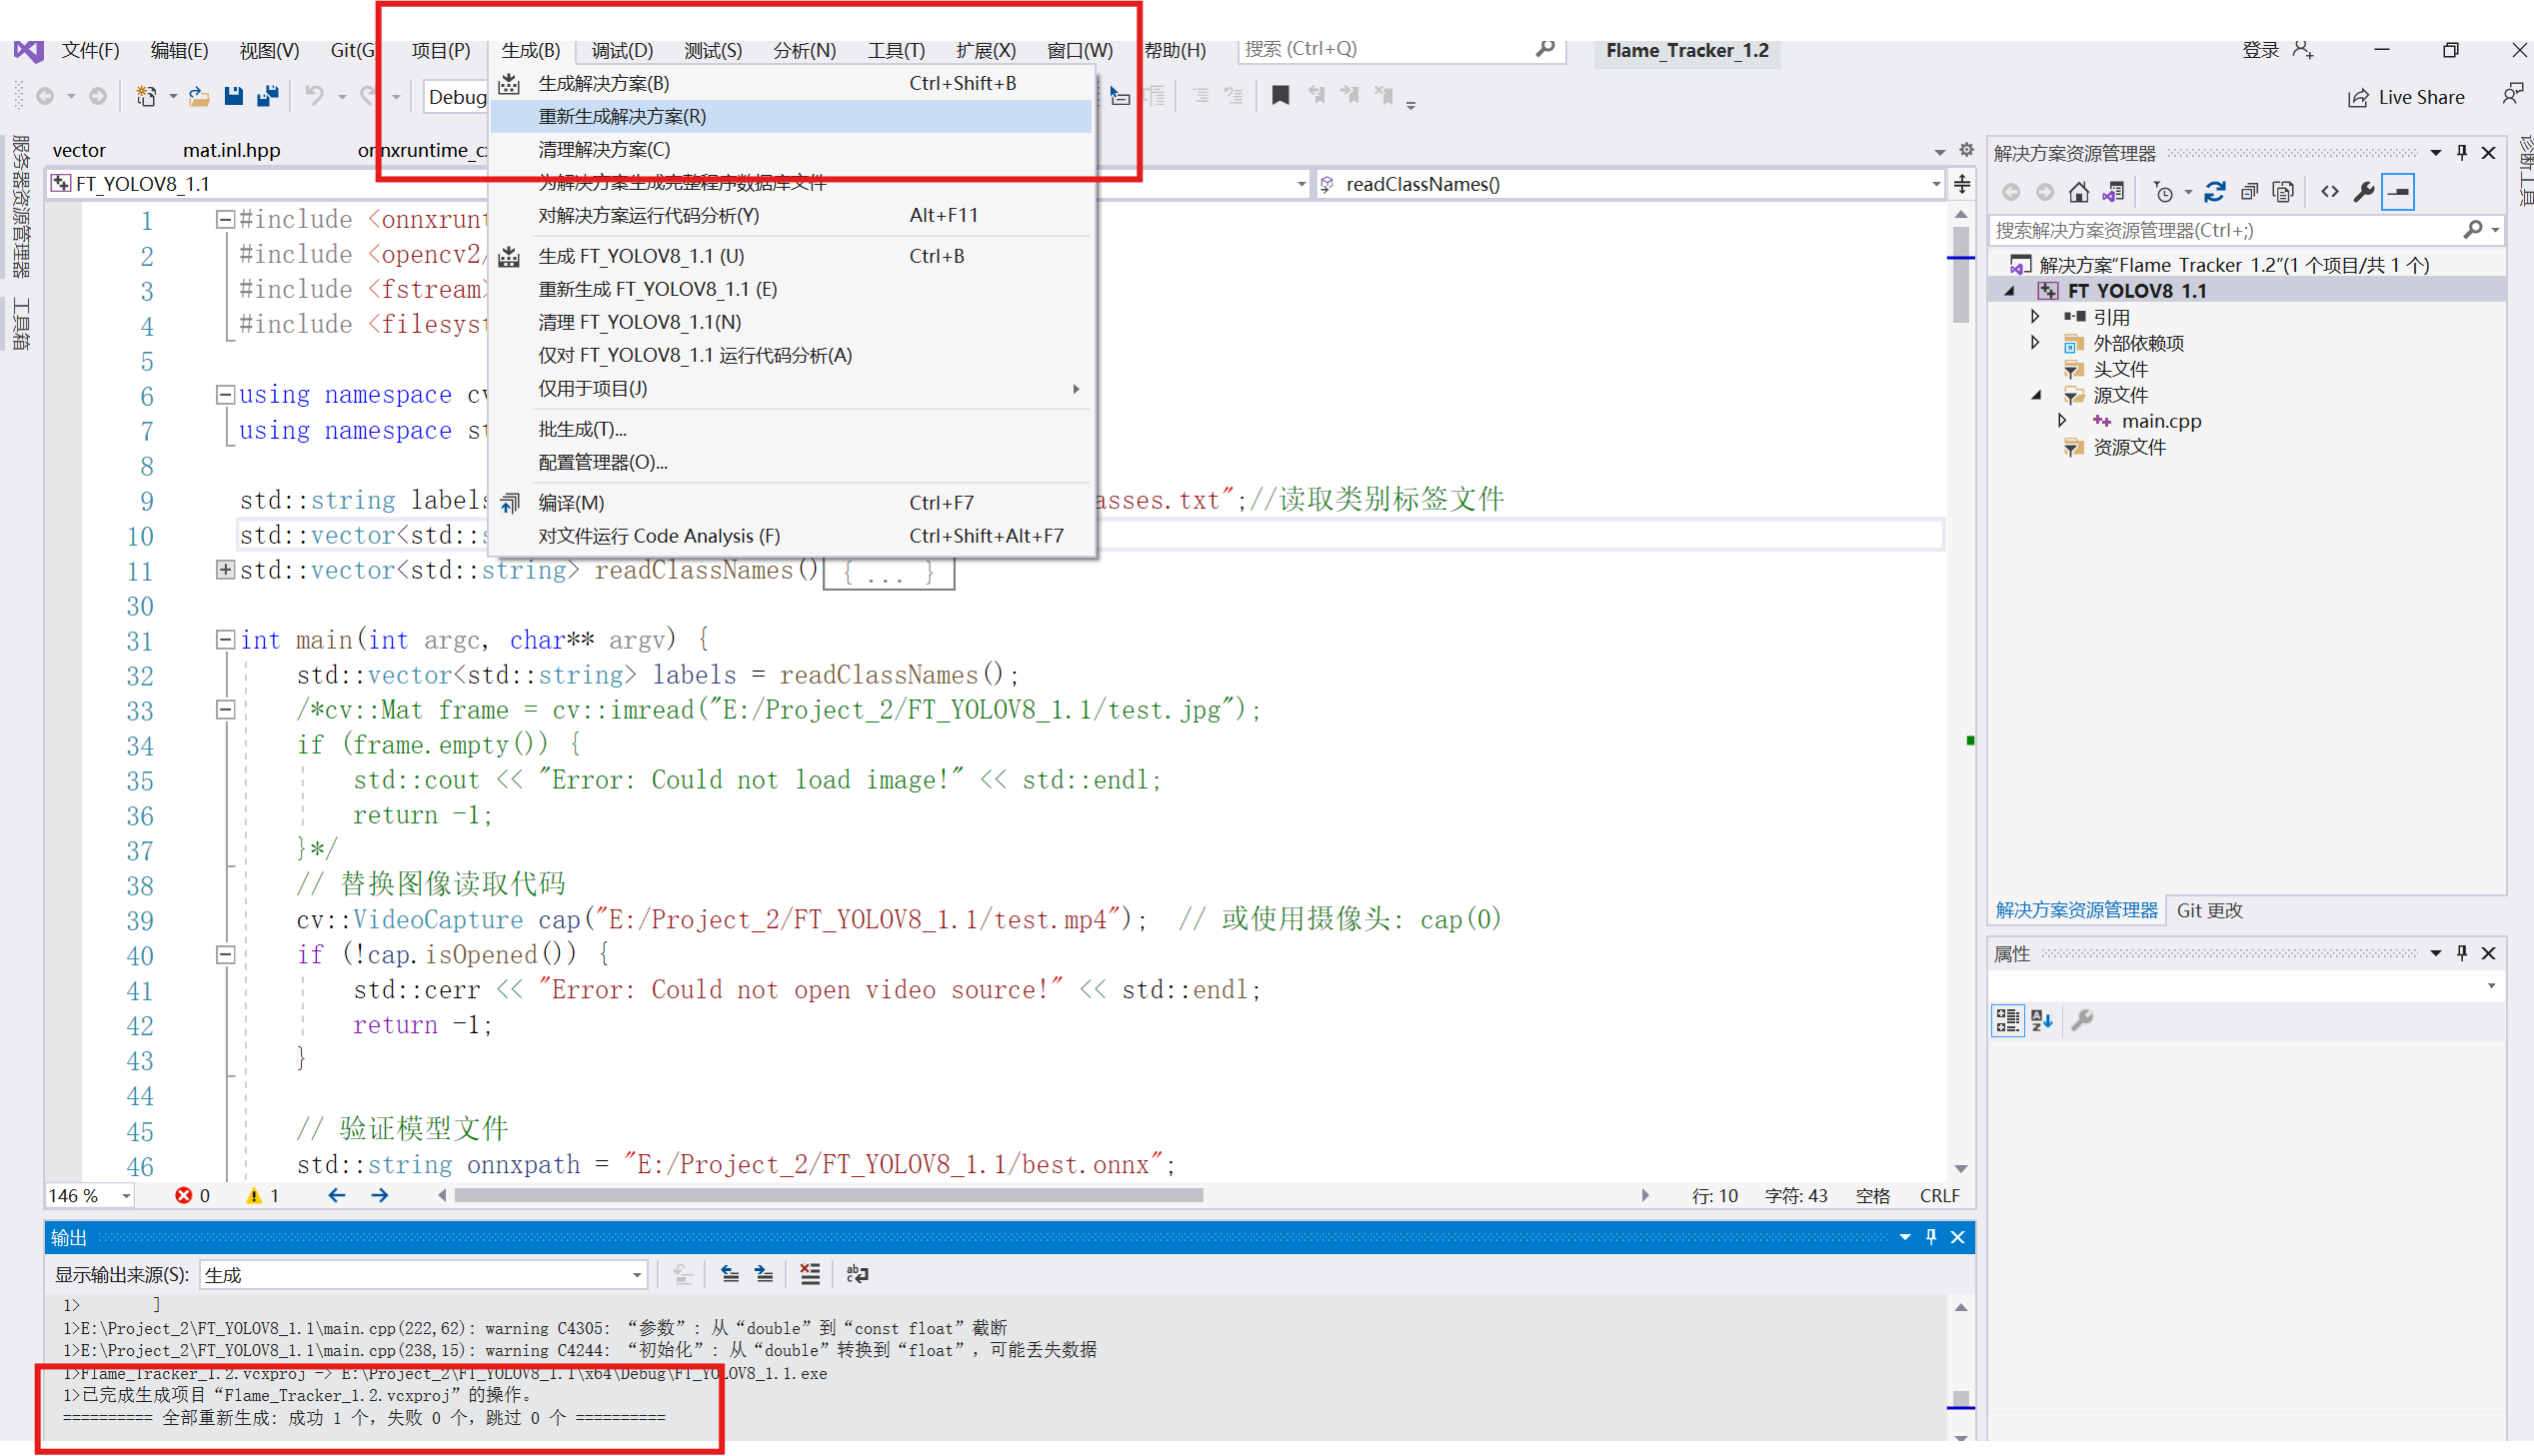Toggle word wrap in output panel
Image resolution: width=2534 pixels, height=1456 pixels.
click(857, 1274)
